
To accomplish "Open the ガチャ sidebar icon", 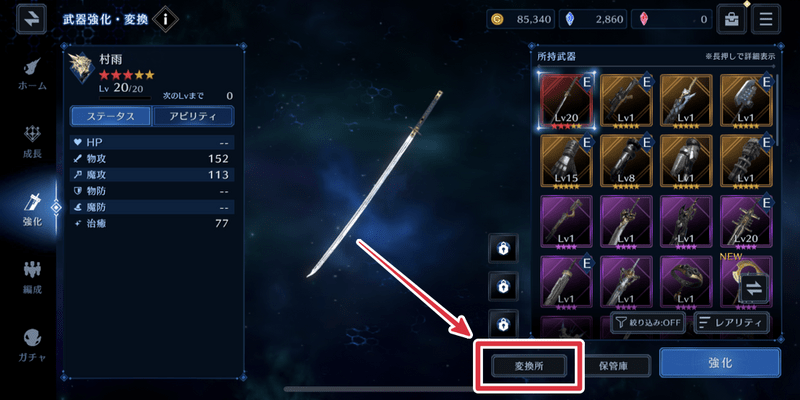I will [x=32, y=345].
